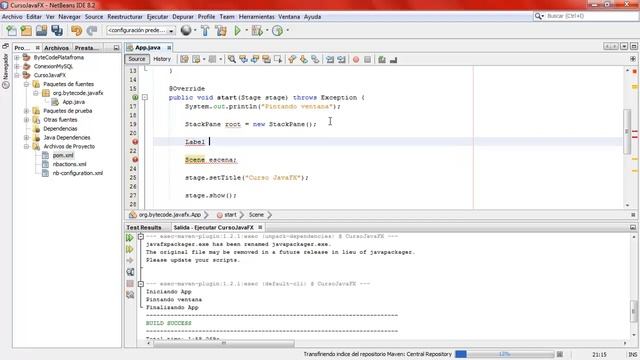Image resolution: width=640 pixels, height=360 pixels.
Task: Open the Reestructurar menu
Action: tap(125, 17)
